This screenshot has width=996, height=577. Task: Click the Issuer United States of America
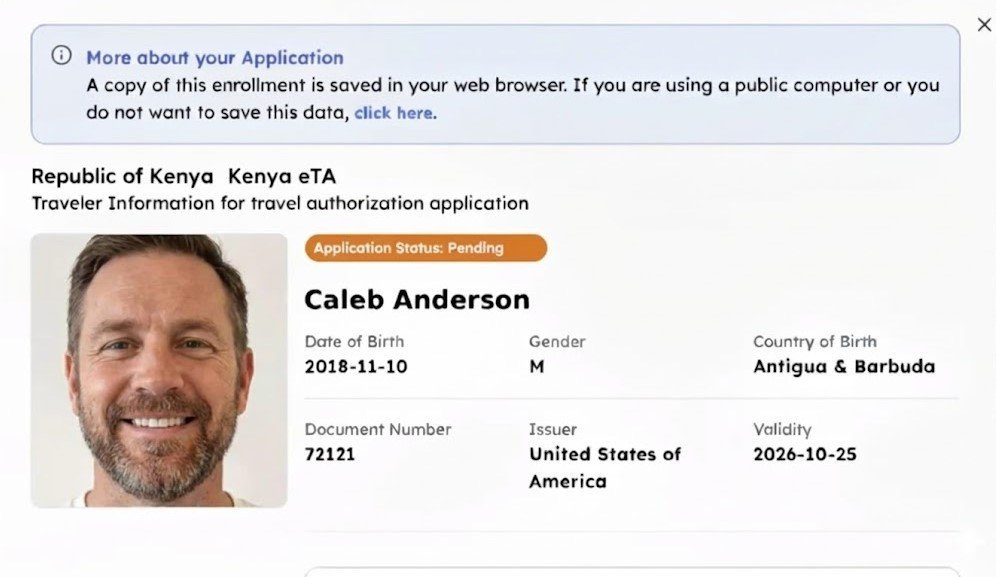604,466
